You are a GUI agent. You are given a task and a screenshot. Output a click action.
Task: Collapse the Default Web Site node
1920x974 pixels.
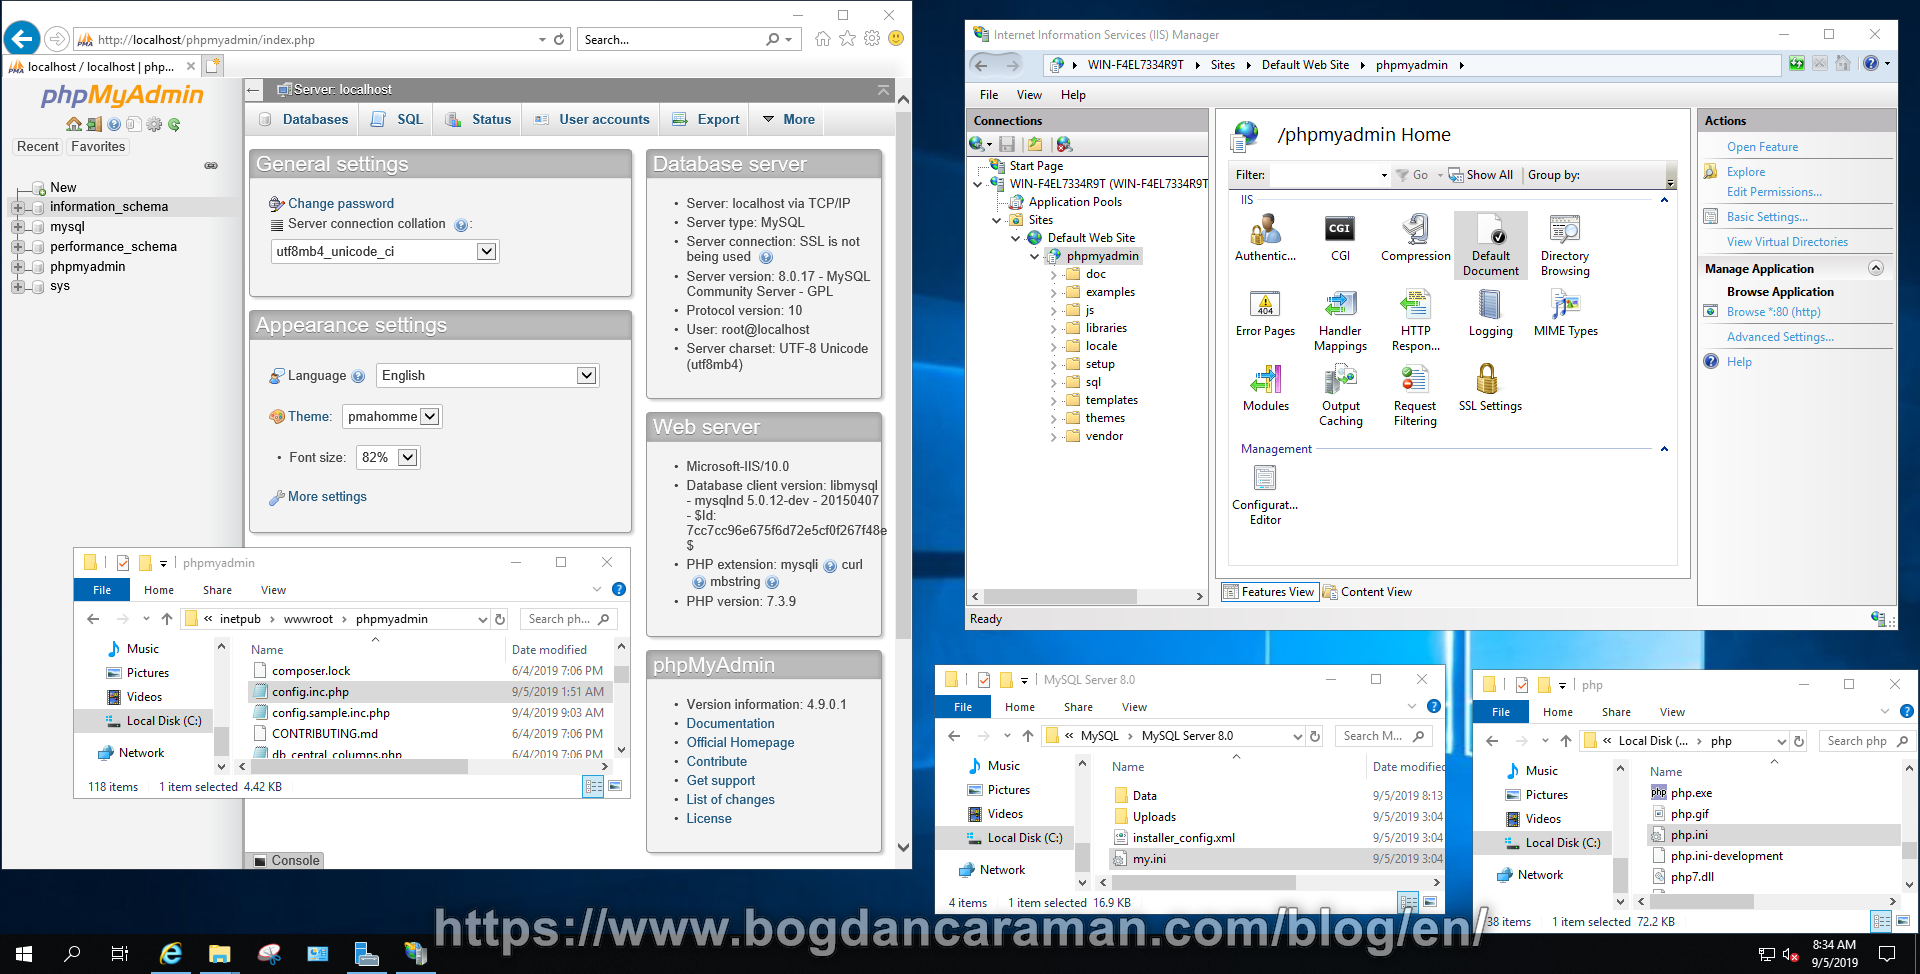[x=1015, y=238]
